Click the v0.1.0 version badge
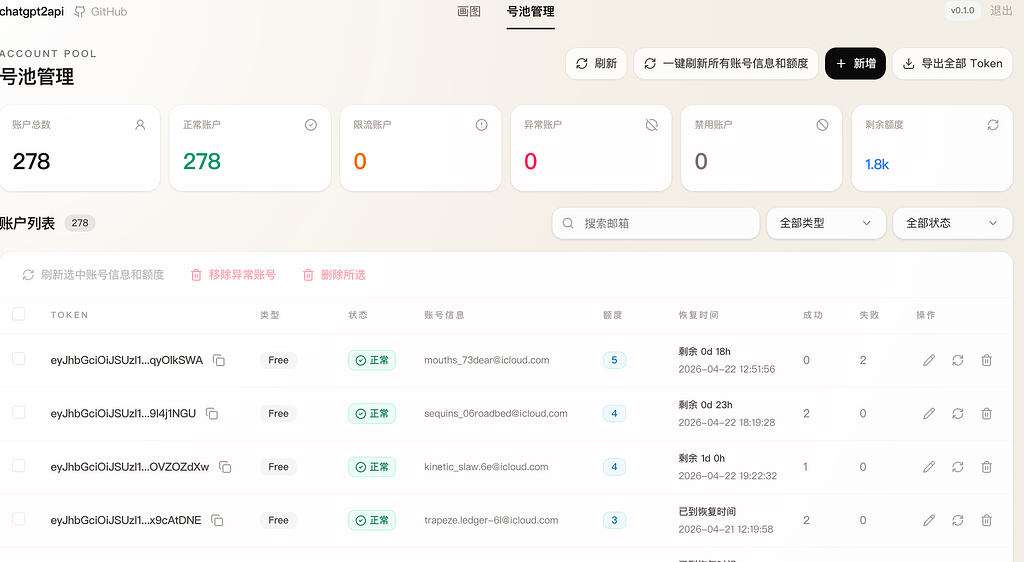1024x562 pixels. (962, 10)
